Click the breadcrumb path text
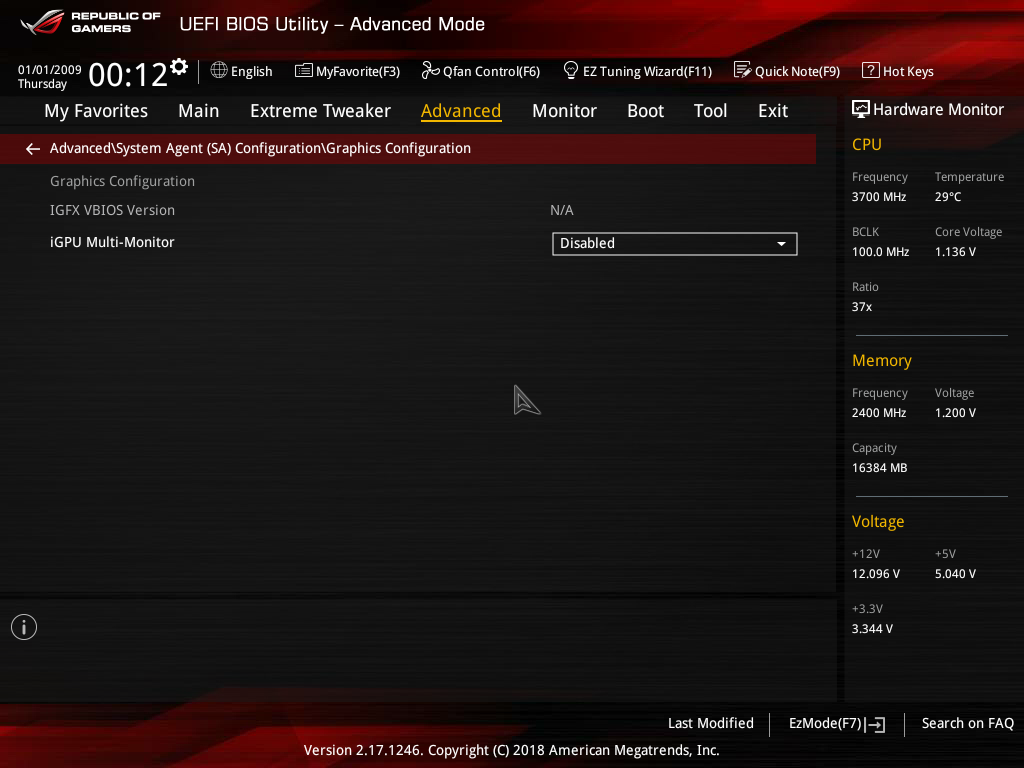Image resolution: width=1024 pixels, height=768 pixels. (x=260, y=149)
